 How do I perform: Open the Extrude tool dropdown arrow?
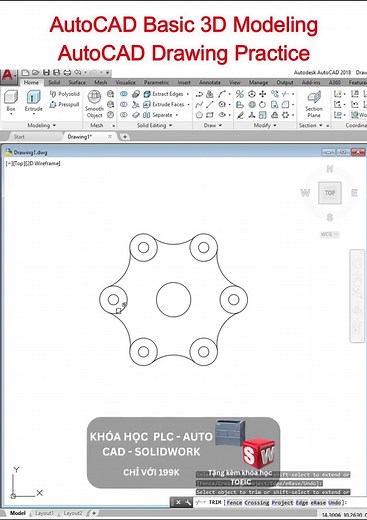[x=33, y=114]
